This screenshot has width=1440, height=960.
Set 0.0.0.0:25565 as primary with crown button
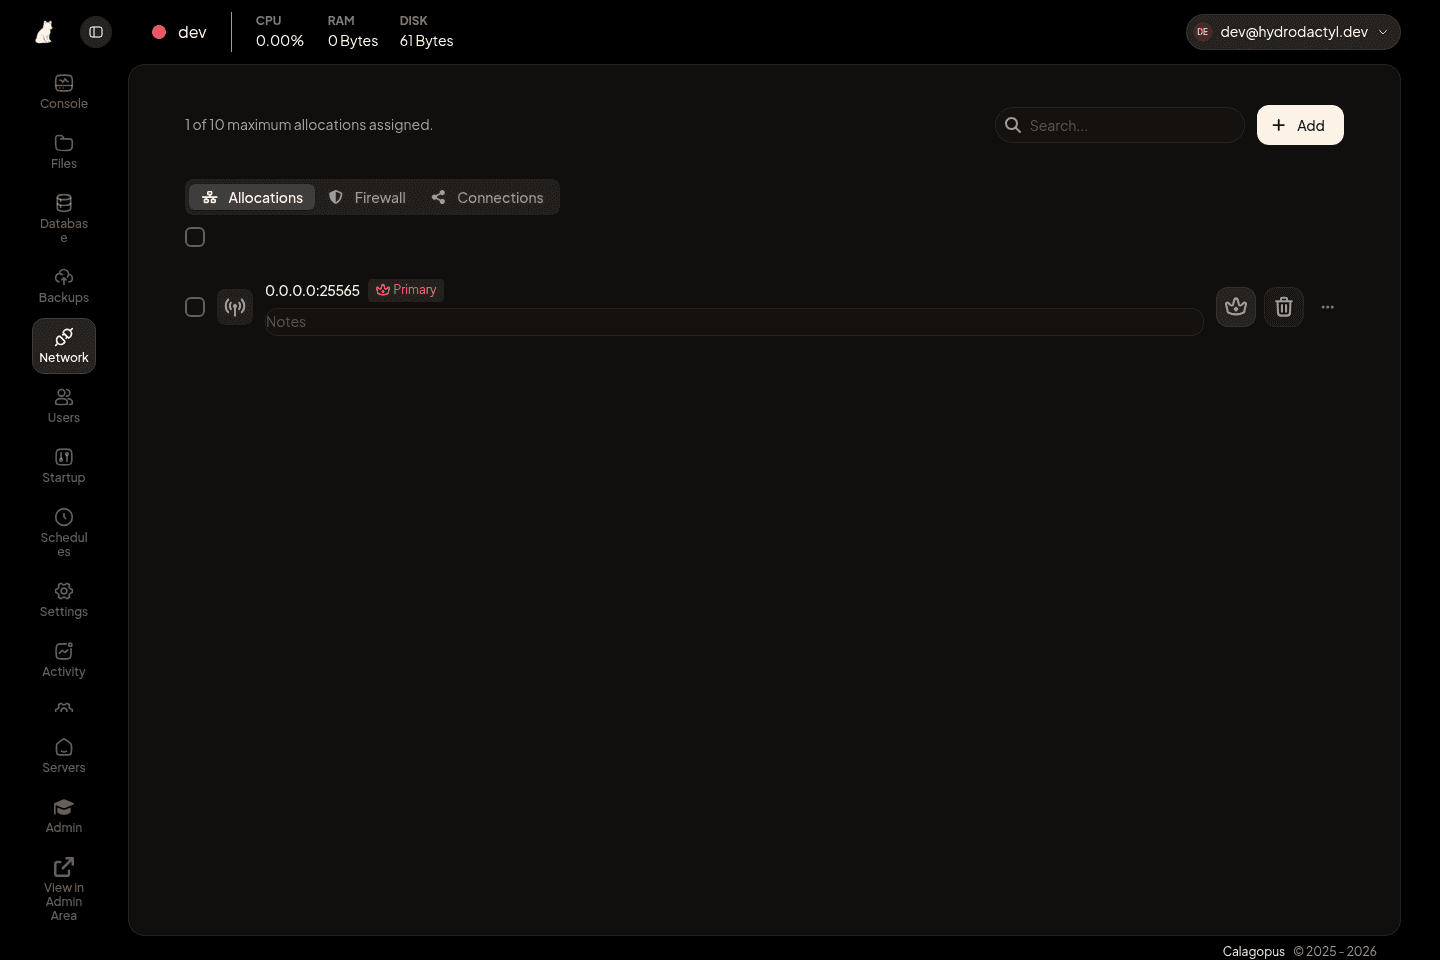point(1236,307)
